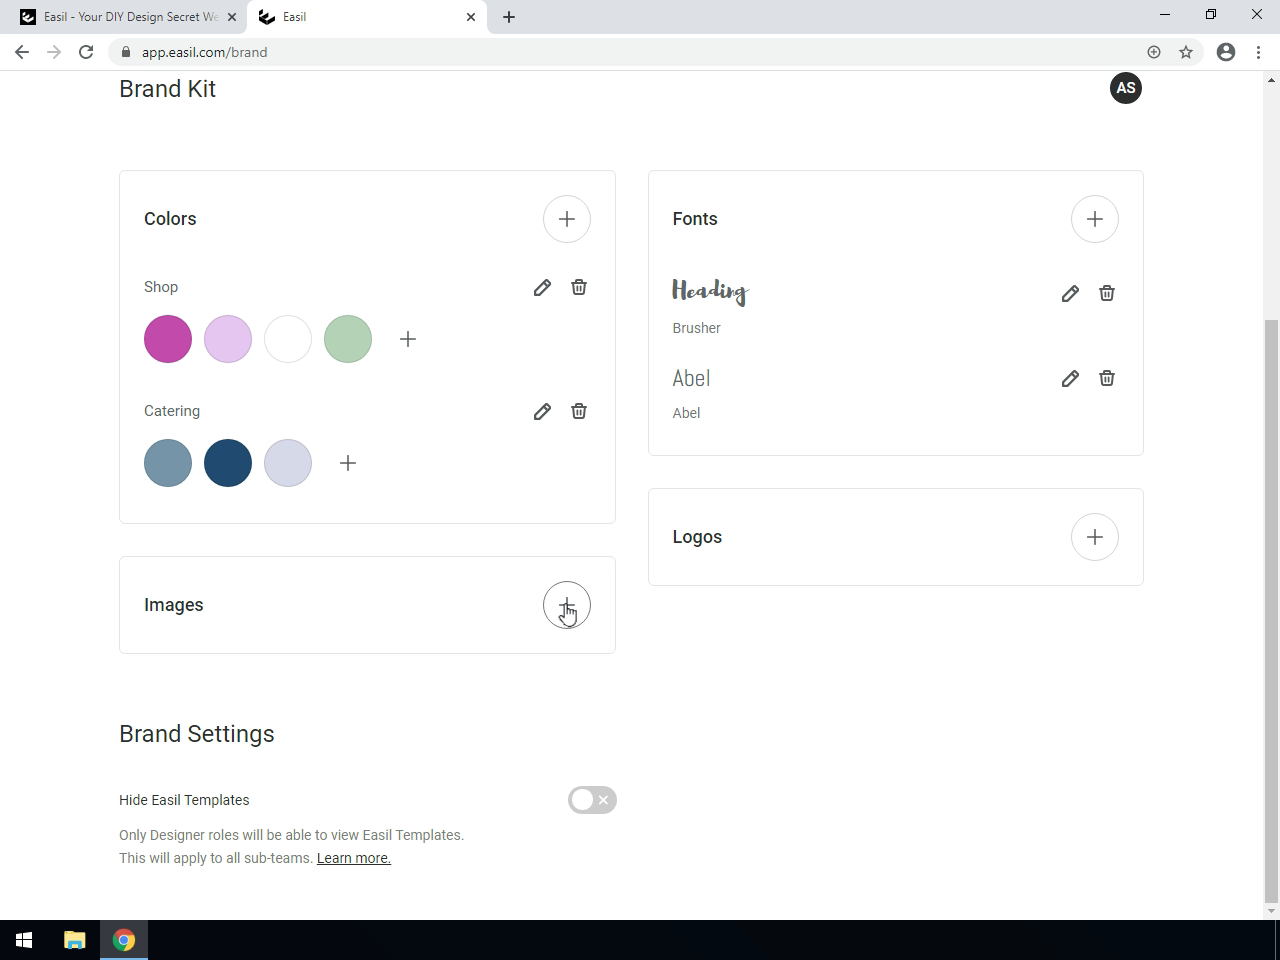Add a color to the Catering palette
The image size is (1280, 960).
348,463
